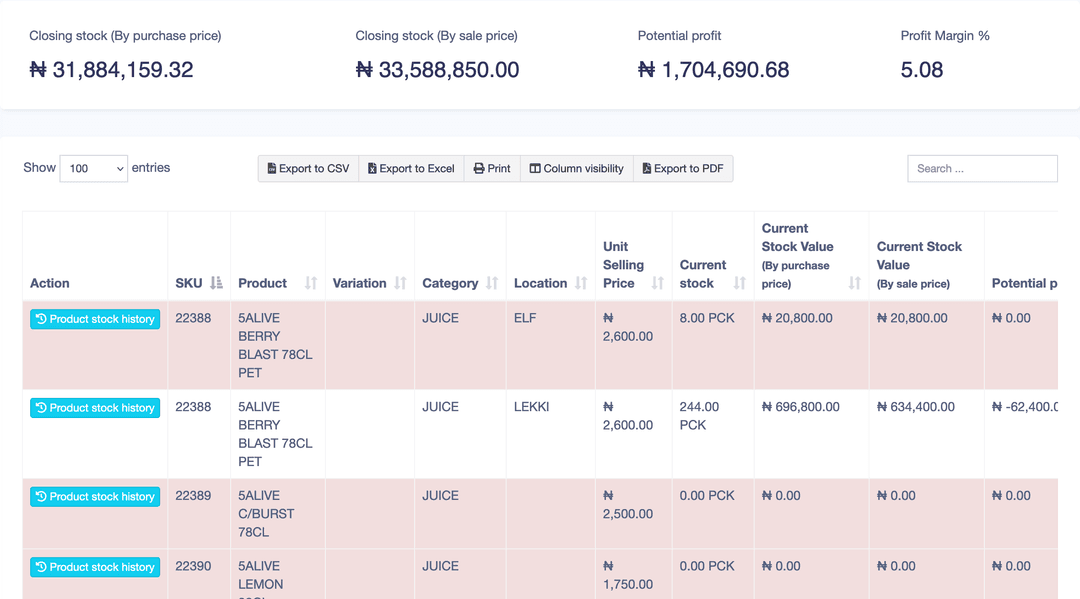This screenshot has width=1080, height=599.
Task: Click the 244.00 PCK stock value
Action: [x=699, y=416]
